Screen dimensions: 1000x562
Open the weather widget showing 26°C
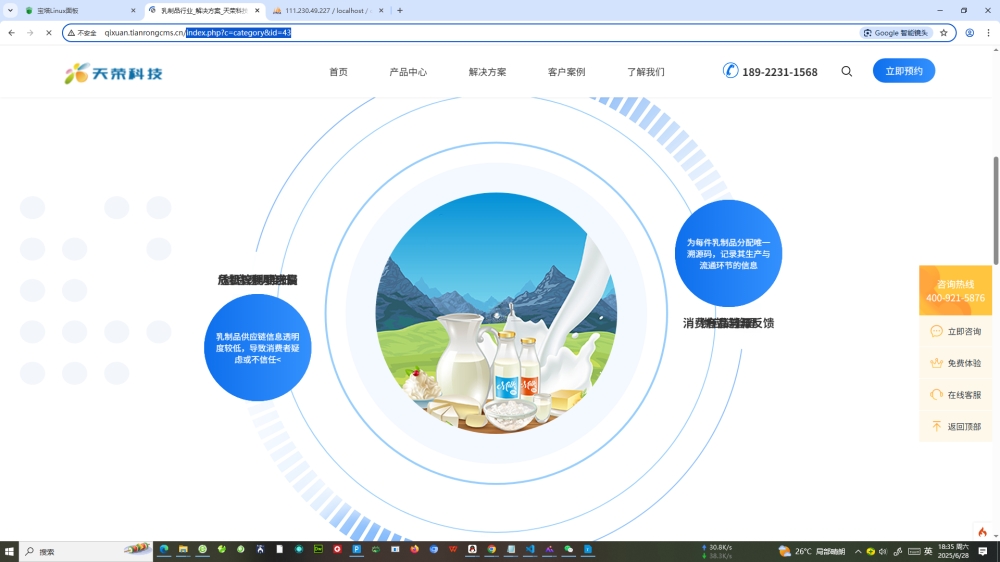(811, 551)
